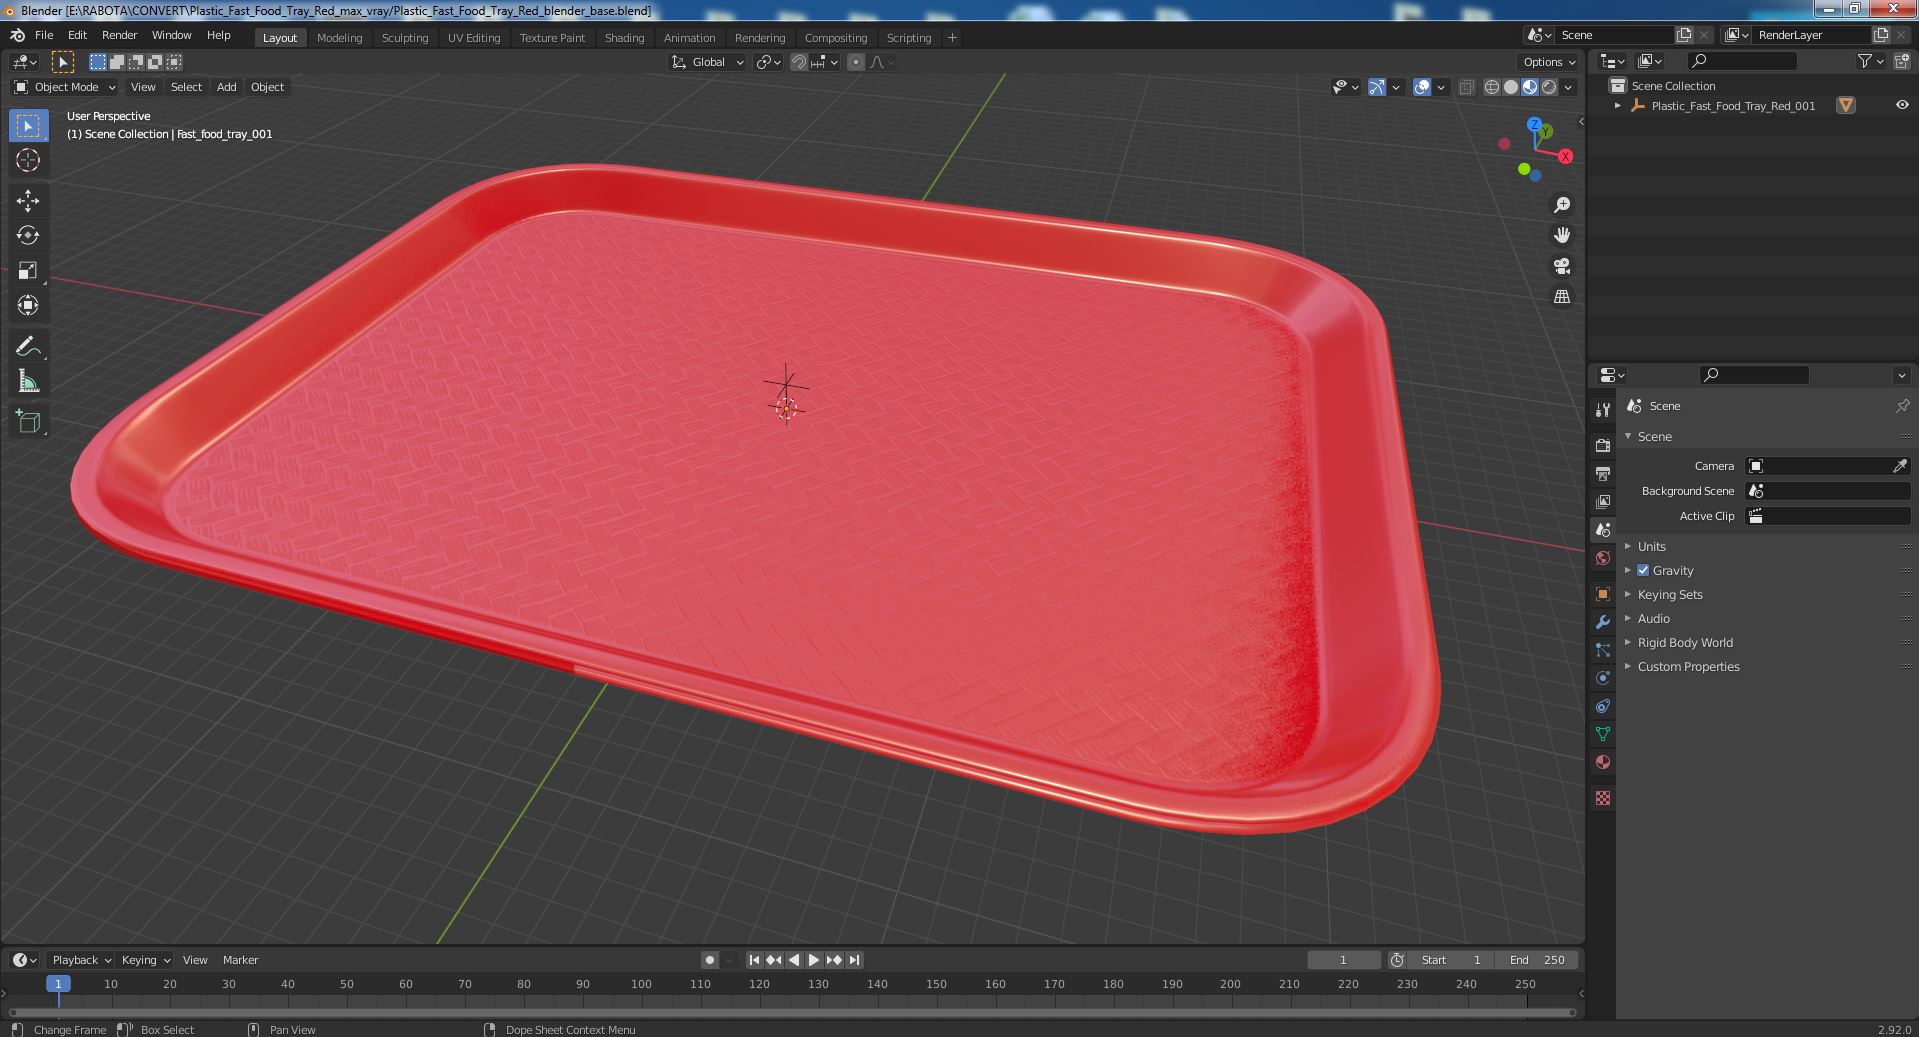Open the Render properties tab

point(1603,445)
